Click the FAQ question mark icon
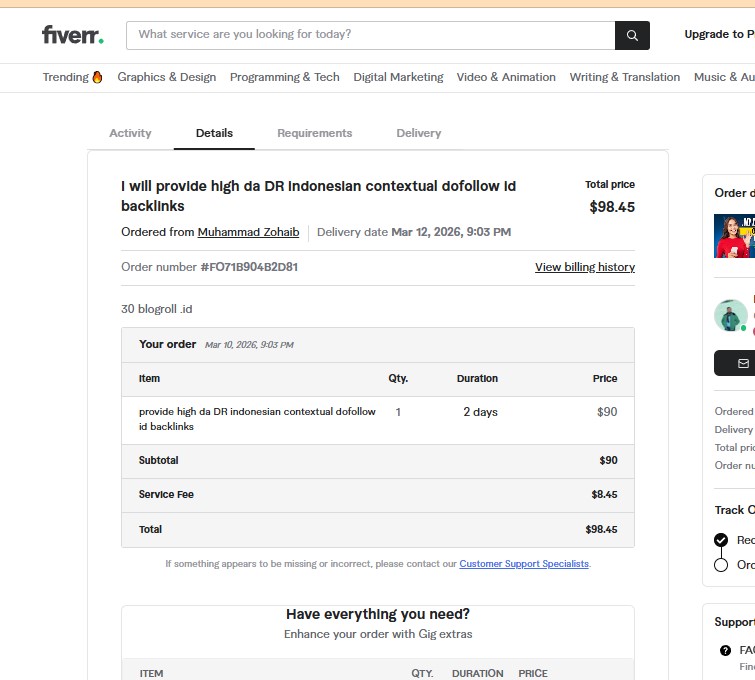The image size is (755, 680). click(x=725, y=651)
